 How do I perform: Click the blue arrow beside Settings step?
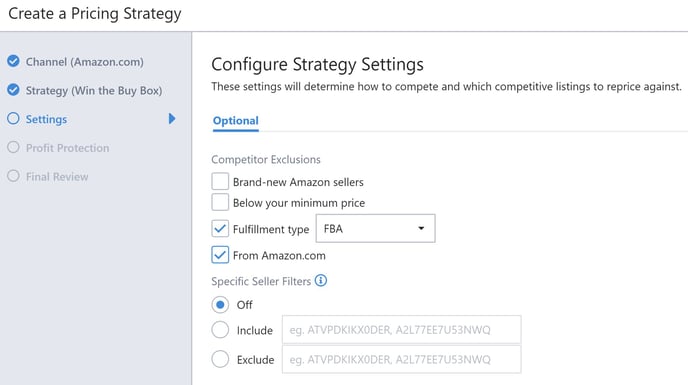pyautogui.click(x=172, y=119)
